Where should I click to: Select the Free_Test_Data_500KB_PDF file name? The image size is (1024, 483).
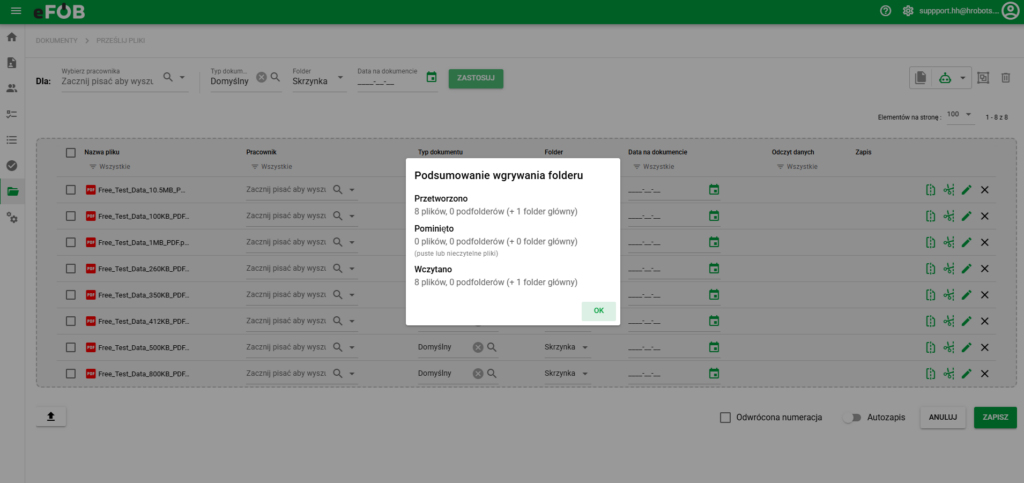[144, 347]
